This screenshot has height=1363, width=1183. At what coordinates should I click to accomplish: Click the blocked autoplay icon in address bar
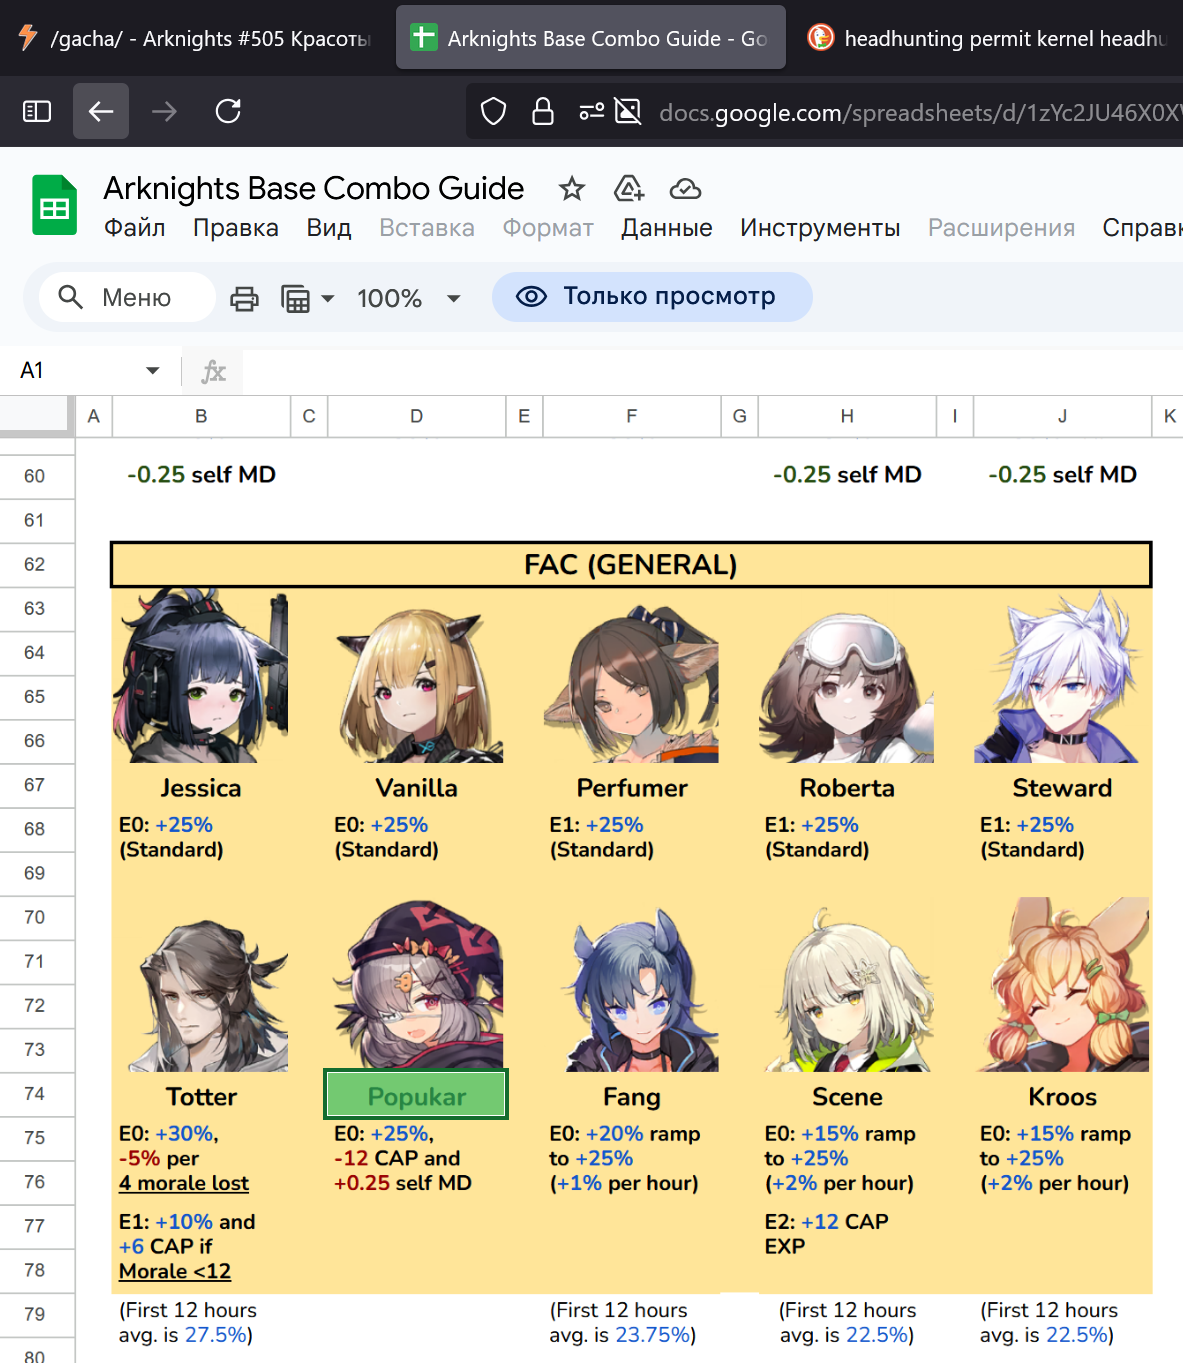(628, 111)
